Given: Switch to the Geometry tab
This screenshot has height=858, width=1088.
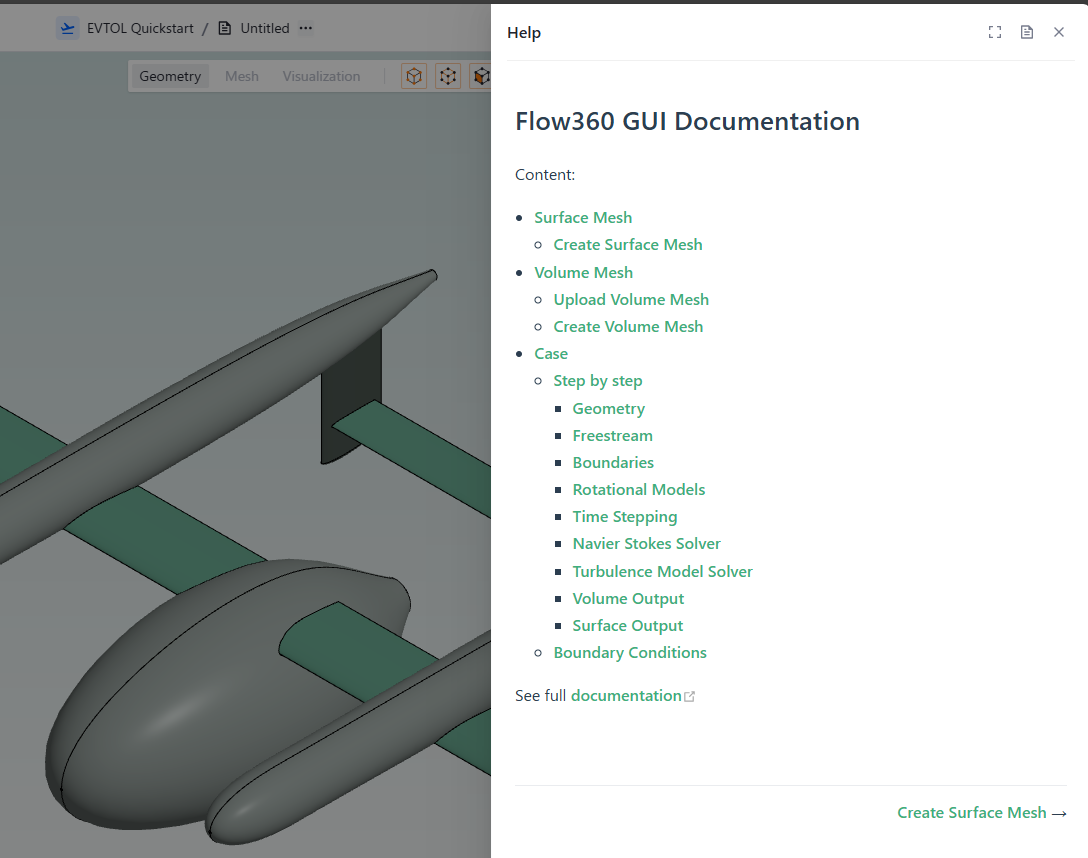Looking at the screenshot, I should (170, 76).
